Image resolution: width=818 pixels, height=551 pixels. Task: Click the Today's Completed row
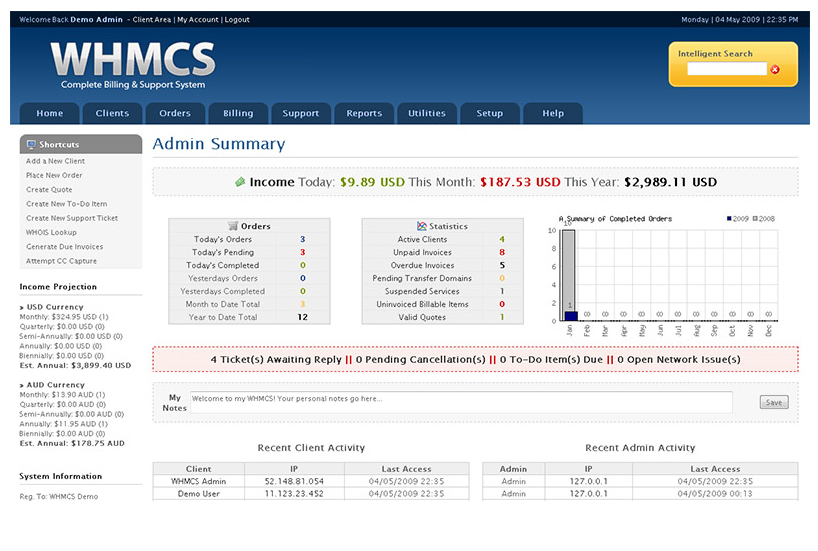249,266
